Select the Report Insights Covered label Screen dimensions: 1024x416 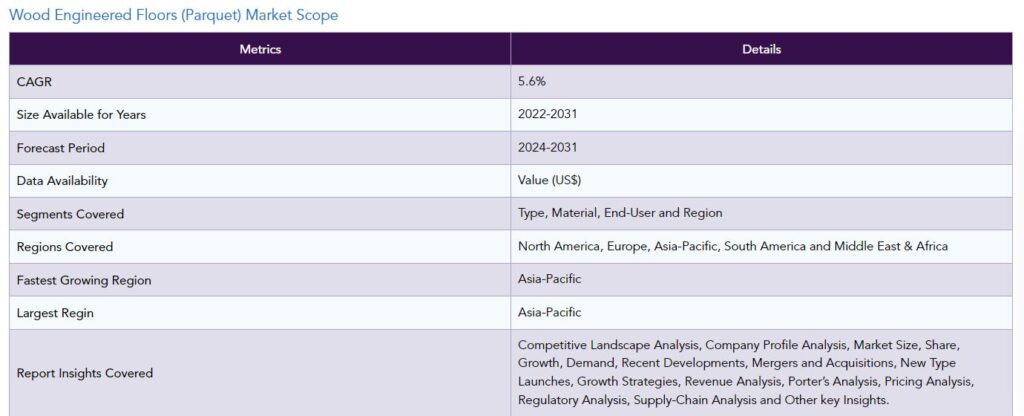click(x=85, y=373)
